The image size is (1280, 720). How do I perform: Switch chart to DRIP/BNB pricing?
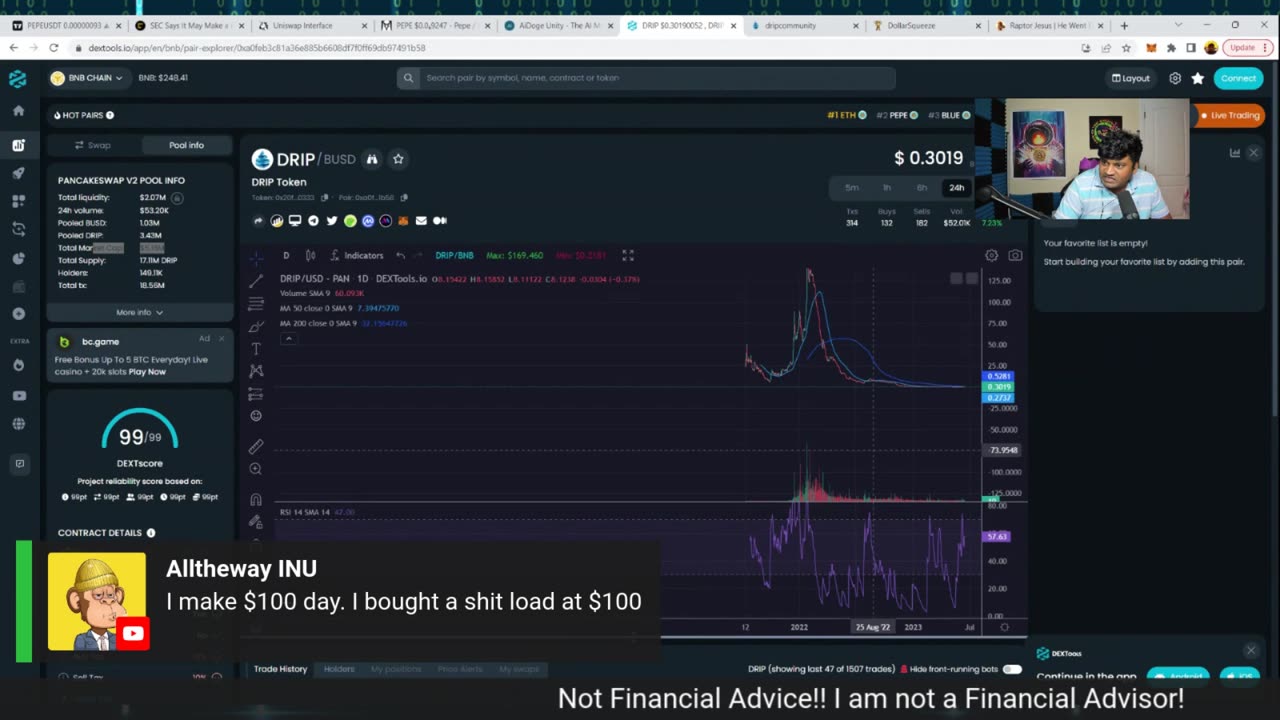pyautogui.click(x=455, y=256)
